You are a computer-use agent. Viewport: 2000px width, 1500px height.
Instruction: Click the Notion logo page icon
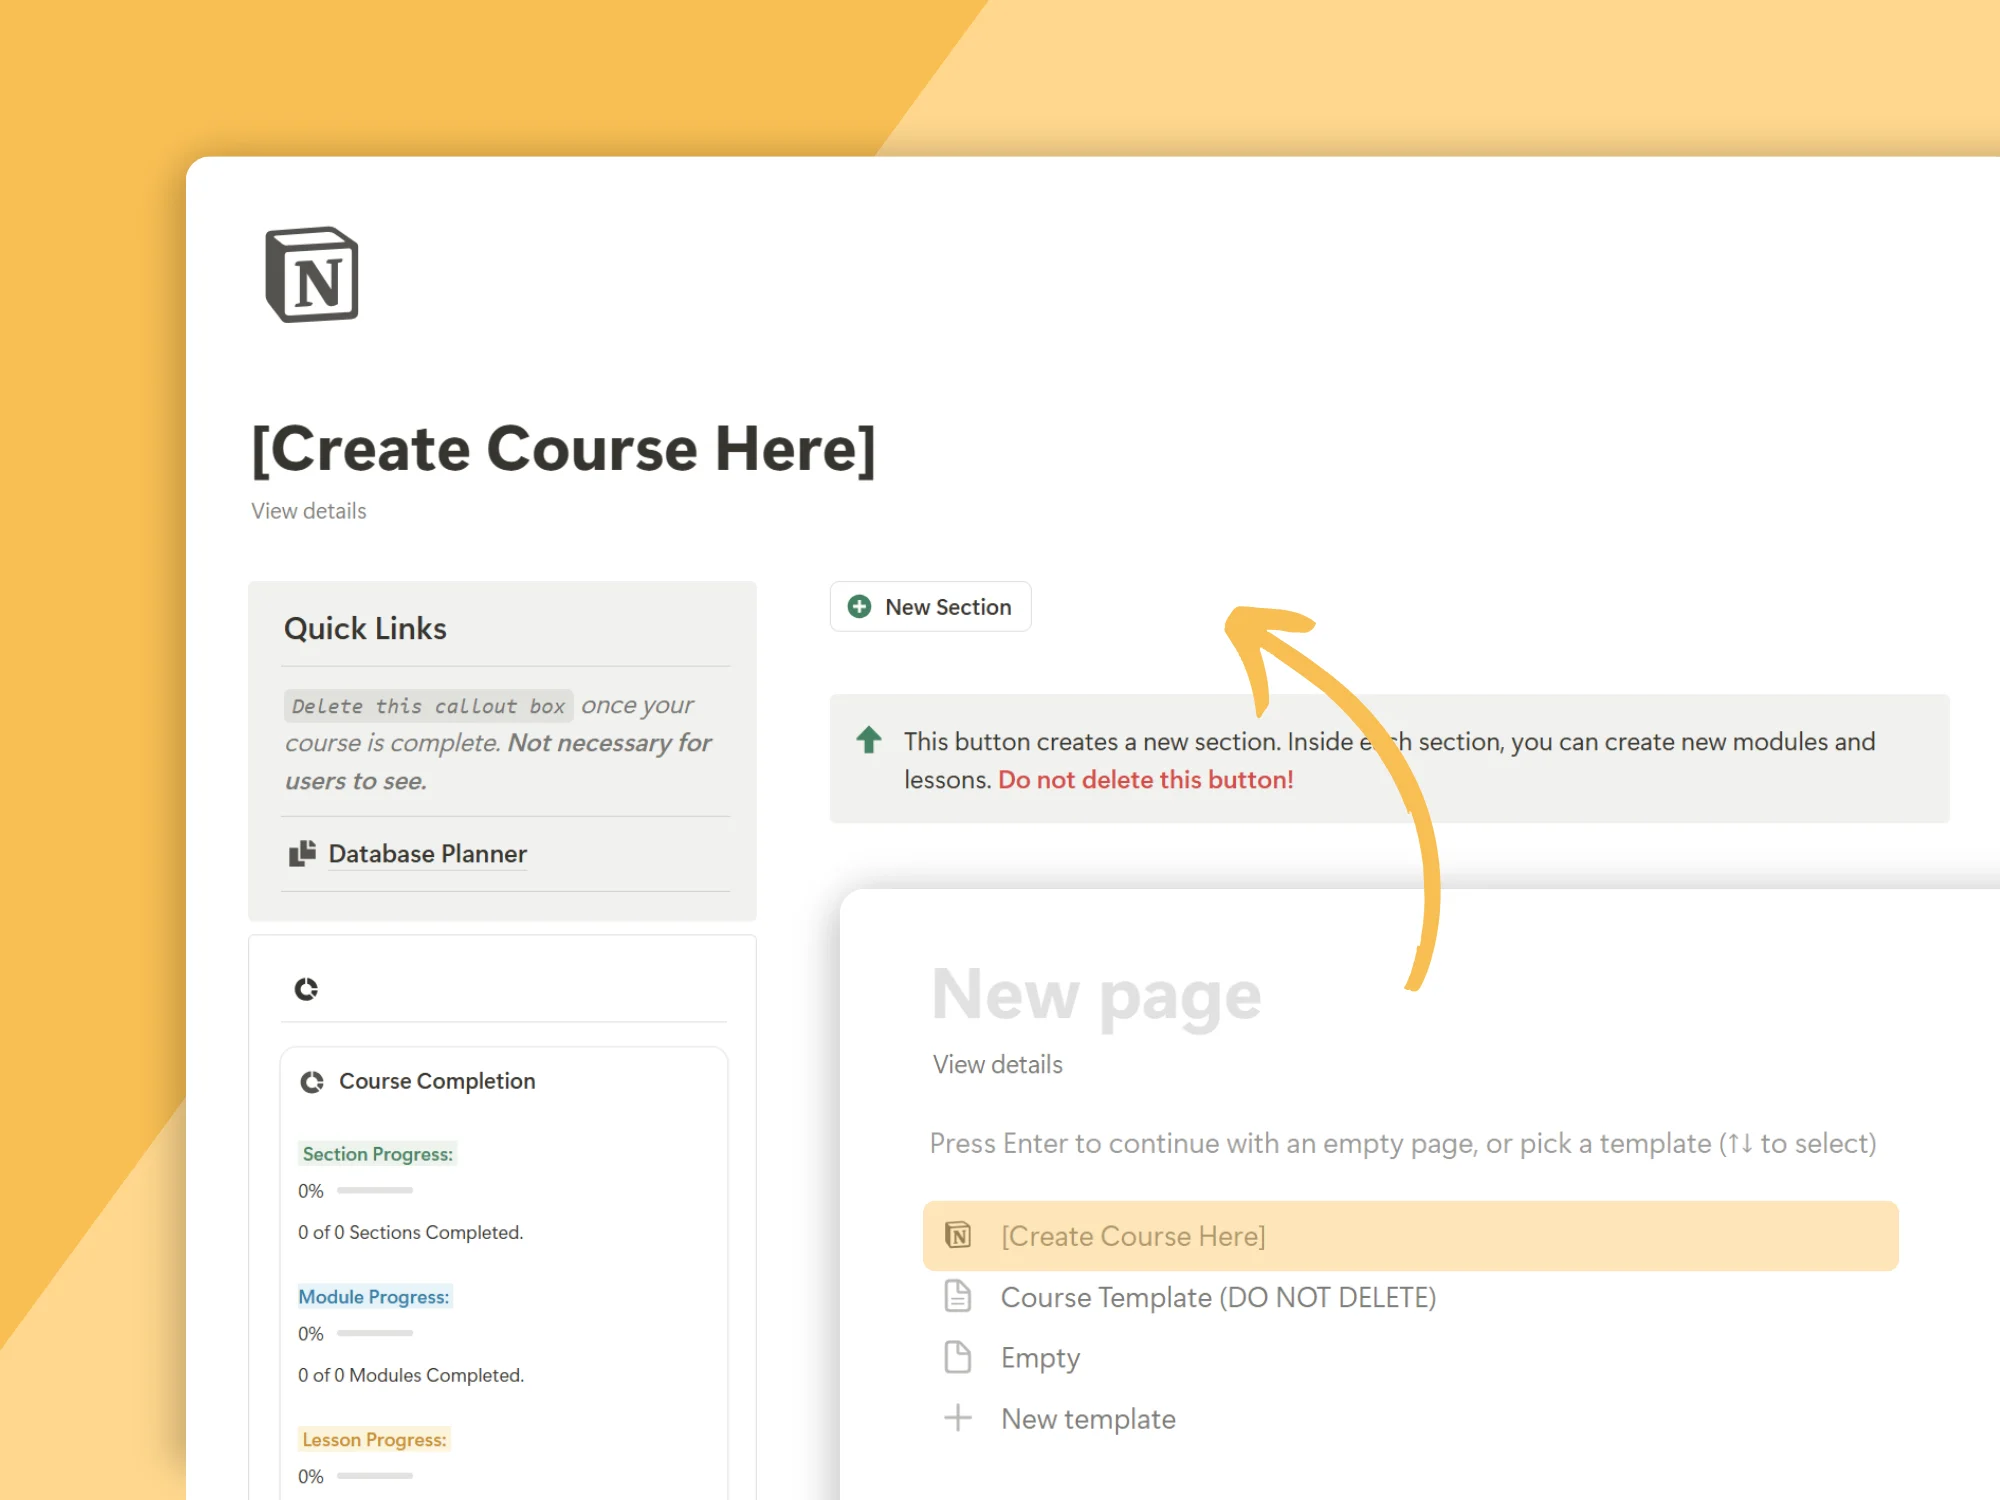tap(312, 275)
